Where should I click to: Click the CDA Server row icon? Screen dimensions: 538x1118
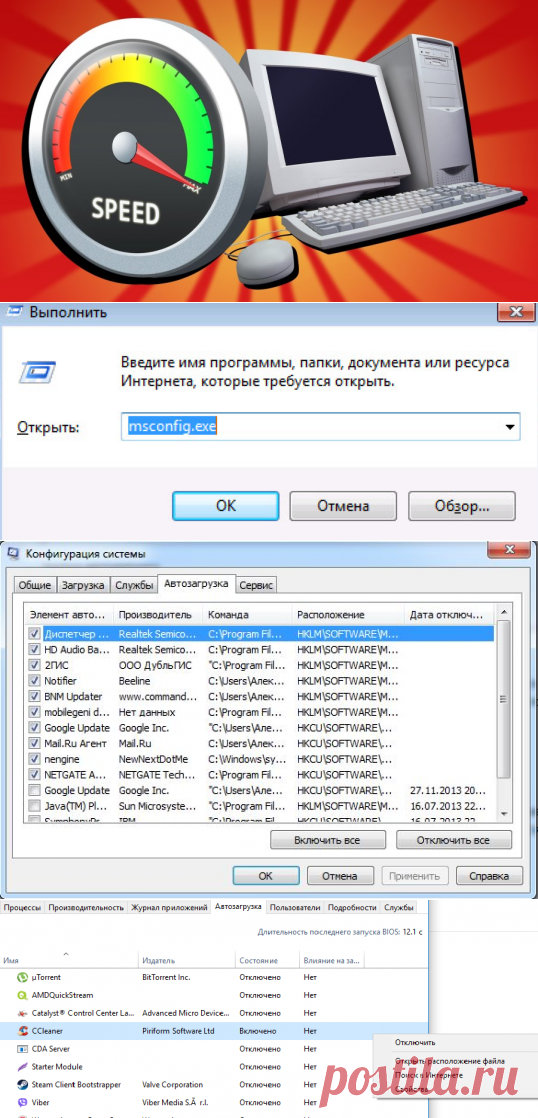(x=21, y=1049)
